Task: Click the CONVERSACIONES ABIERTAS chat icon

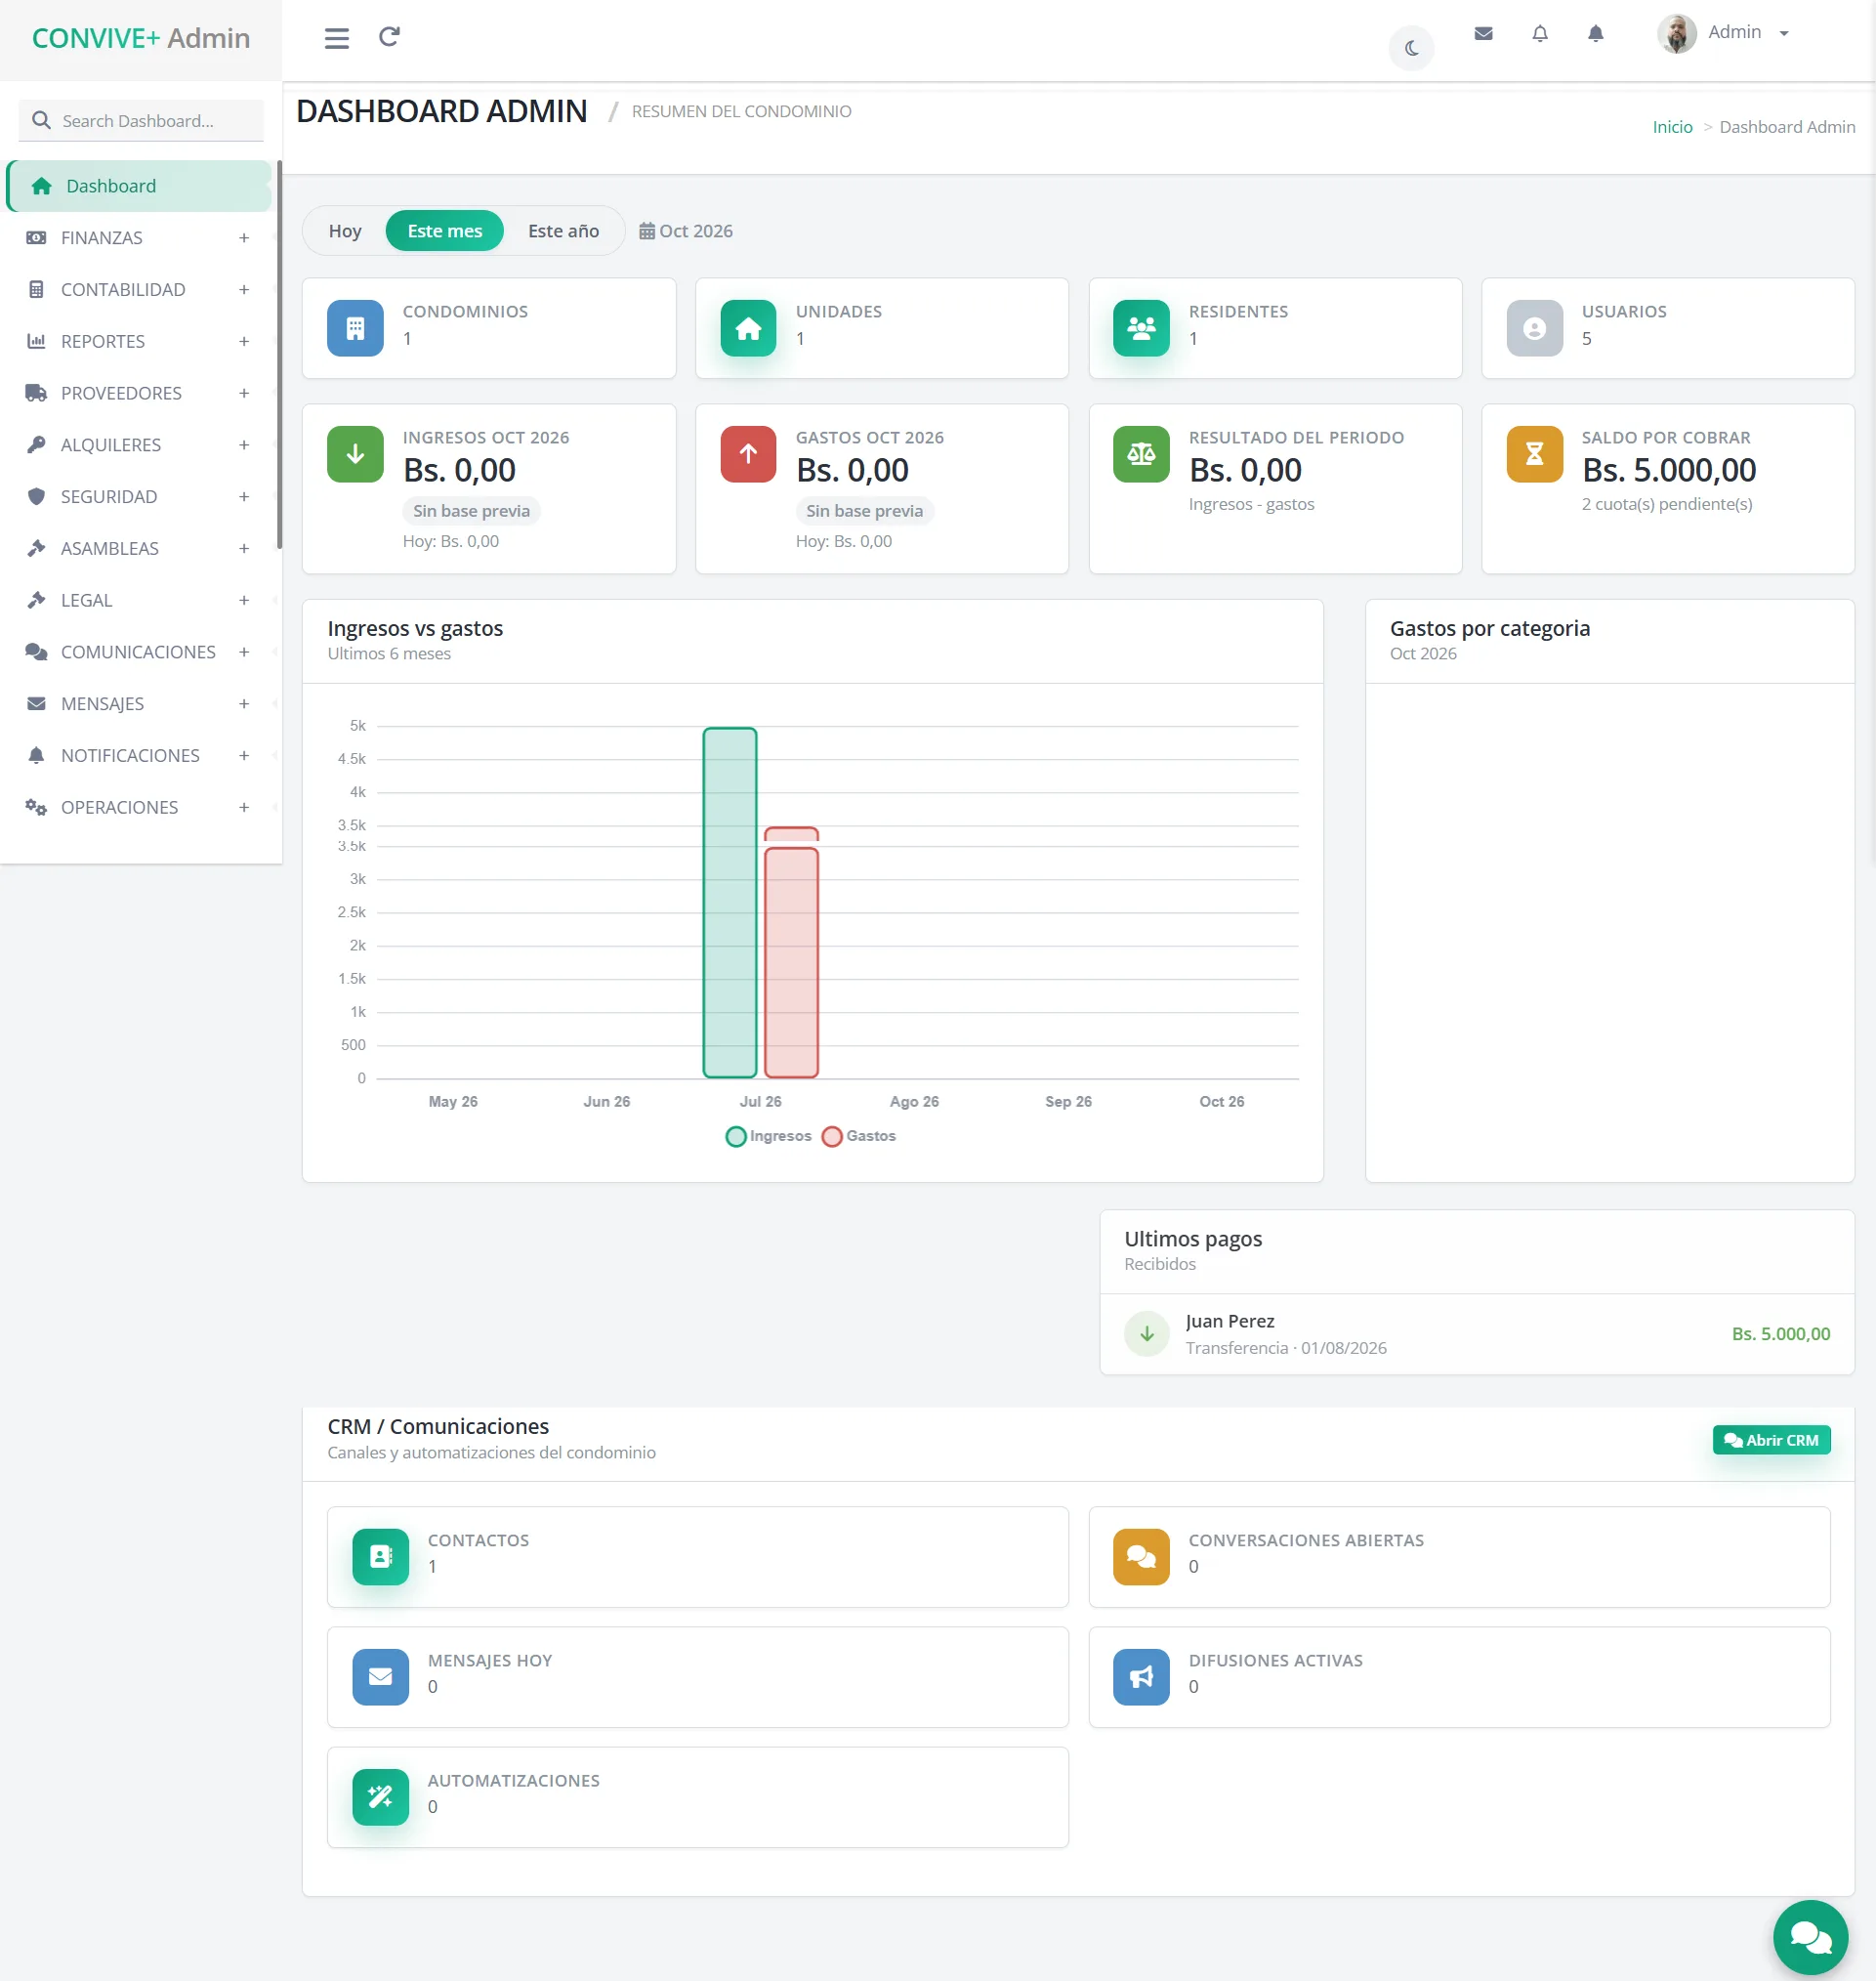Action: [1141, 1557]
